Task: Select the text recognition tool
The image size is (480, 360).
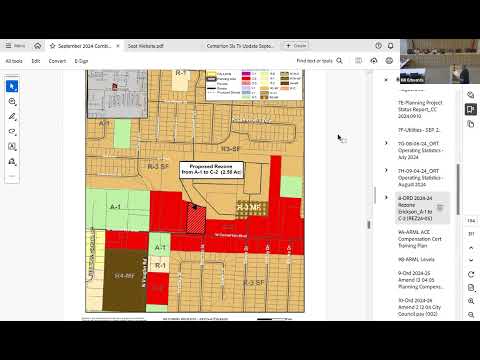Action: 12,147
